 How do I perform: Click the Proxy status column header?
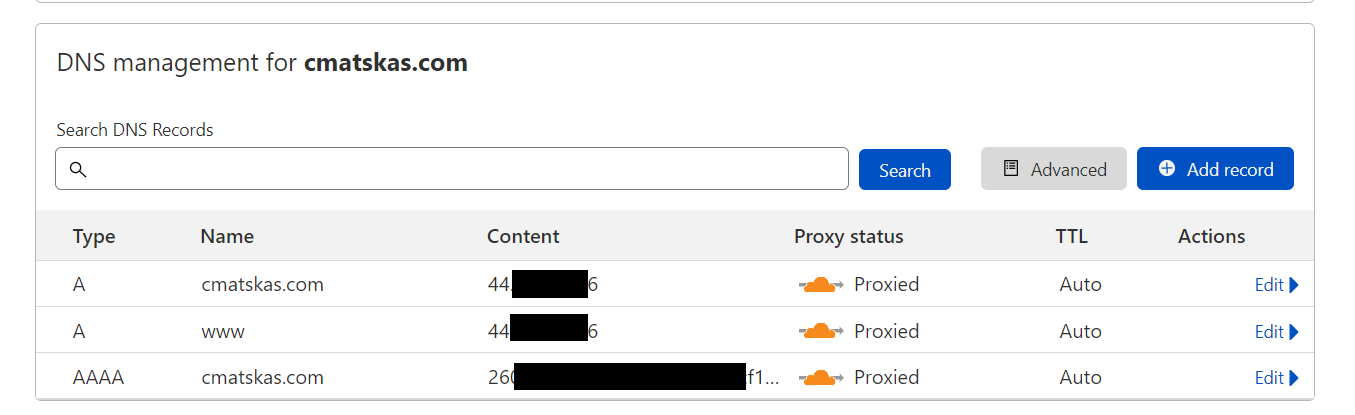click(849, 237)
